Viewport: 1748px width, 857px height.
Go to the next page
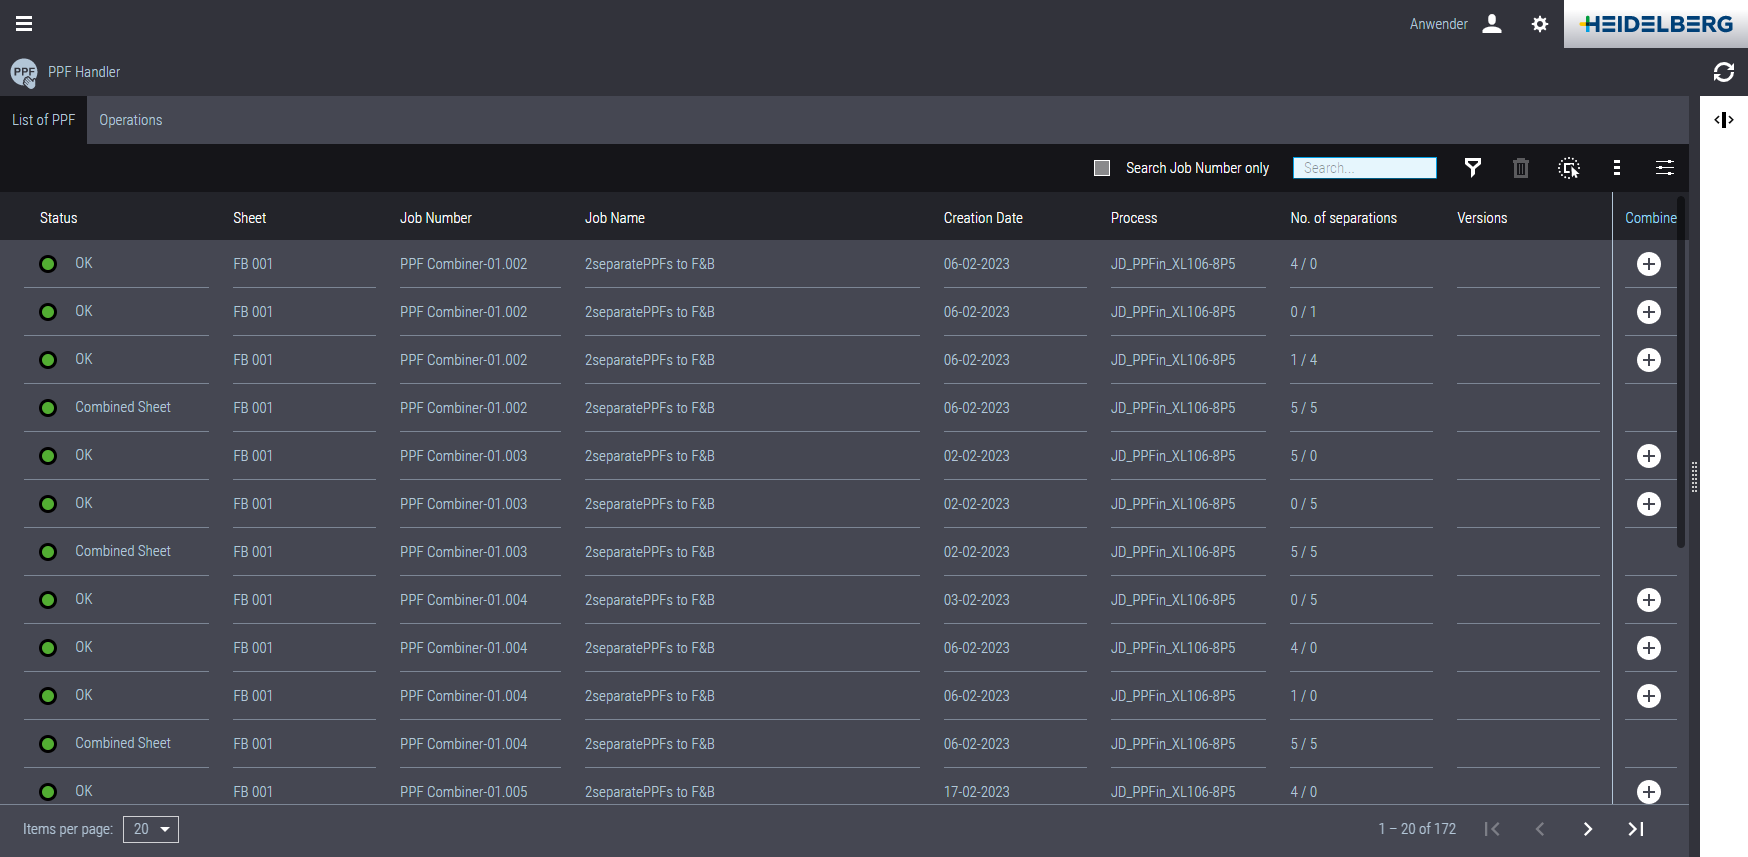(x=1588, y=829)
